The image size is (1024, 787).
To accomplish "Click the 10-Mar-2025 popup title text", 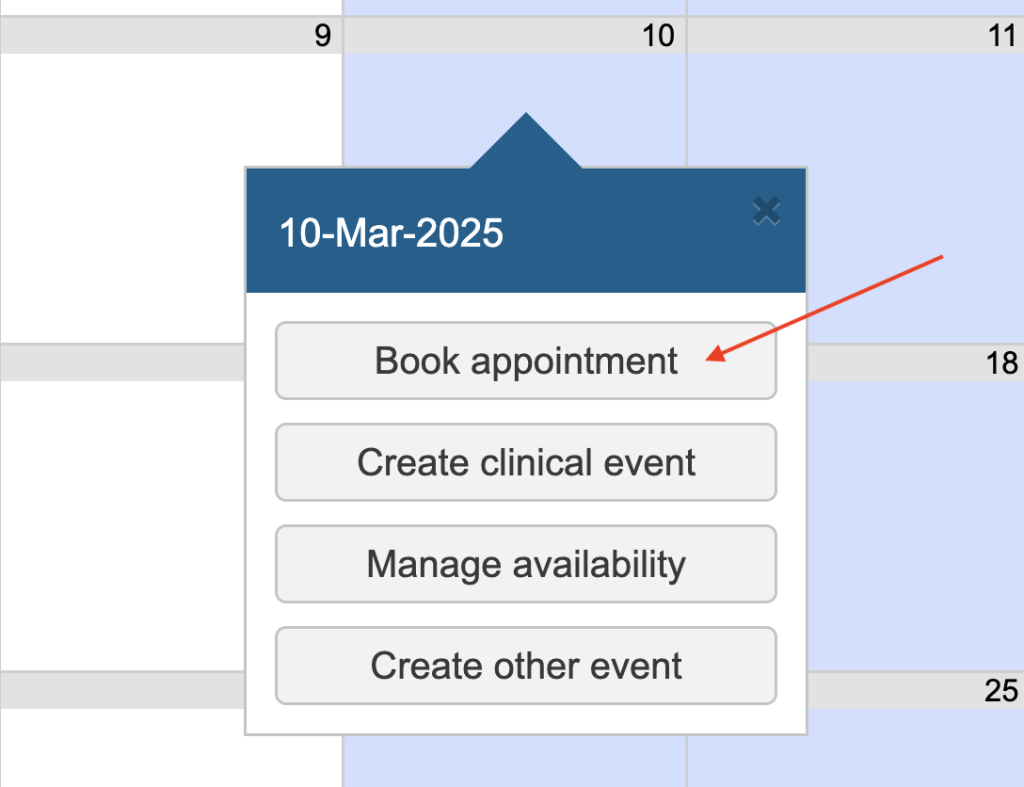I will click(391, 234).
